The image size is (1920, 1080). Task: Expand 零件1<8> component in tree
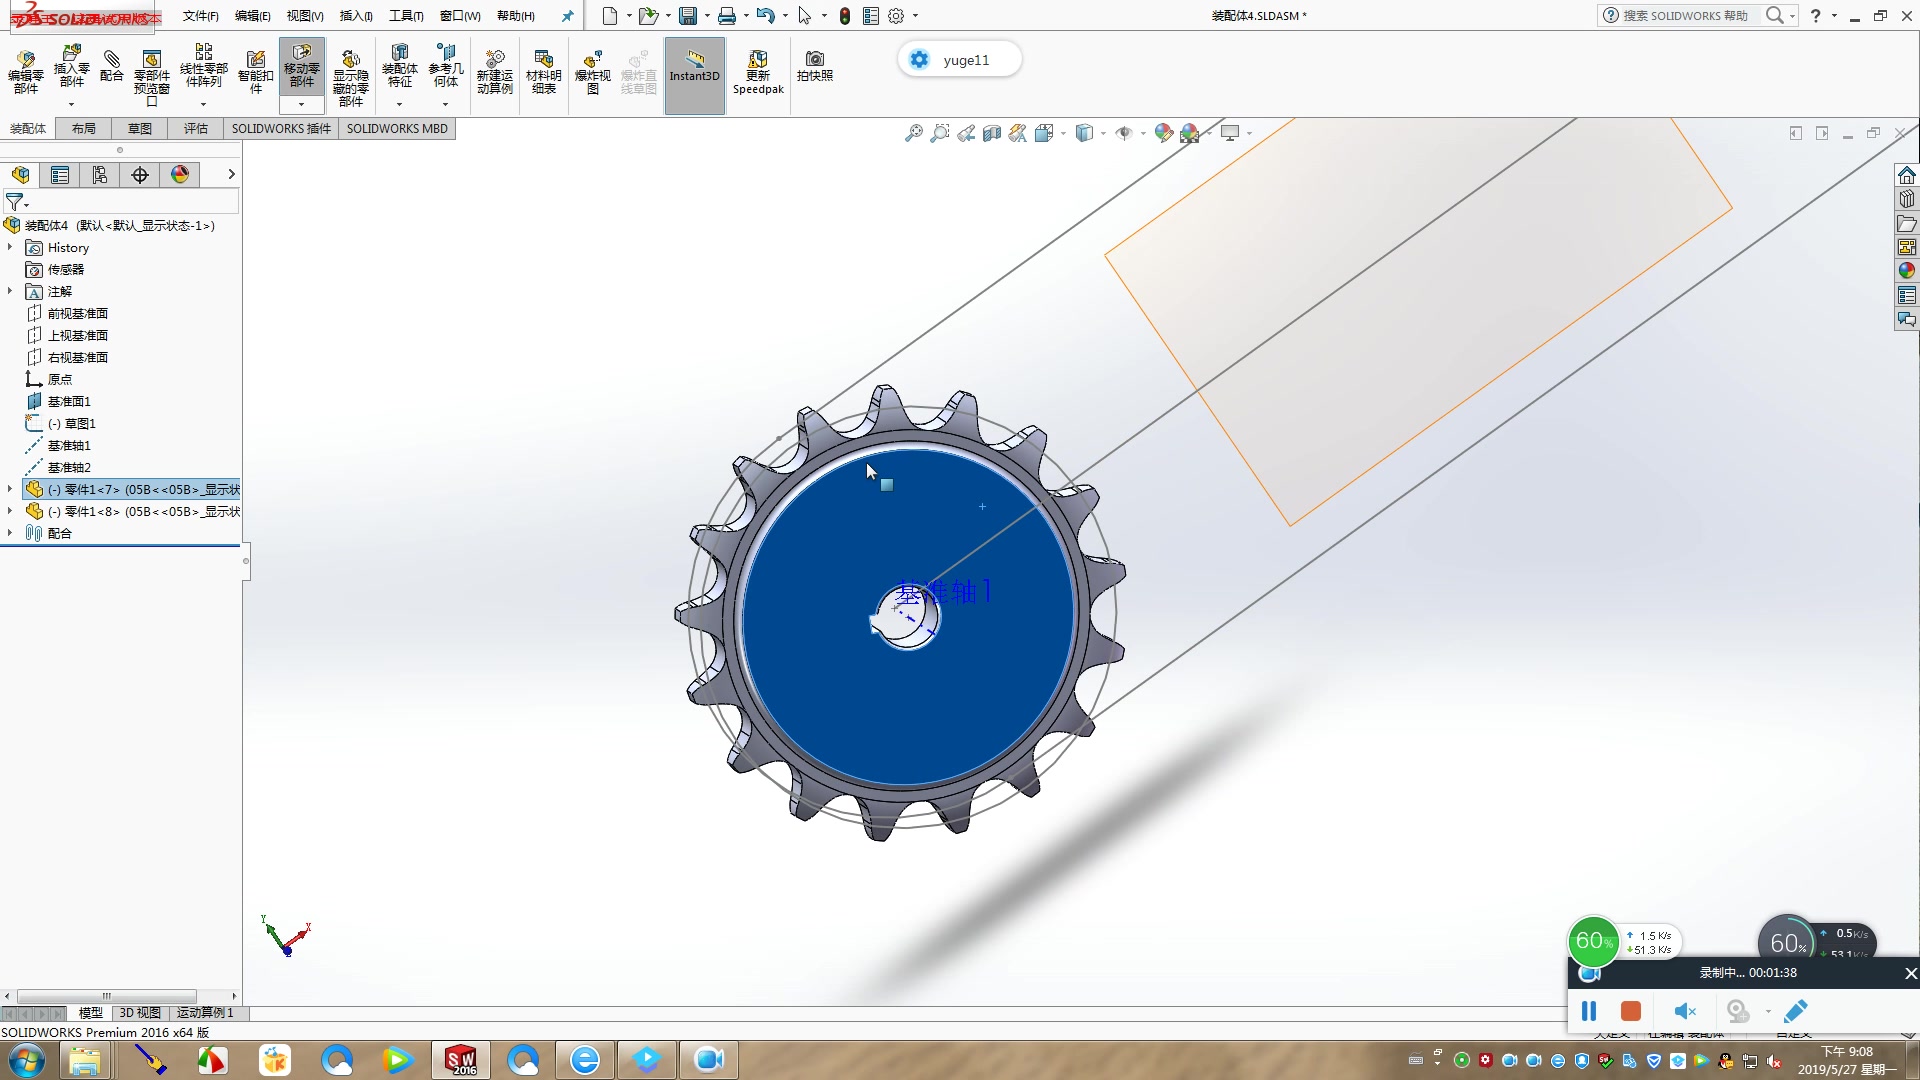11,510
